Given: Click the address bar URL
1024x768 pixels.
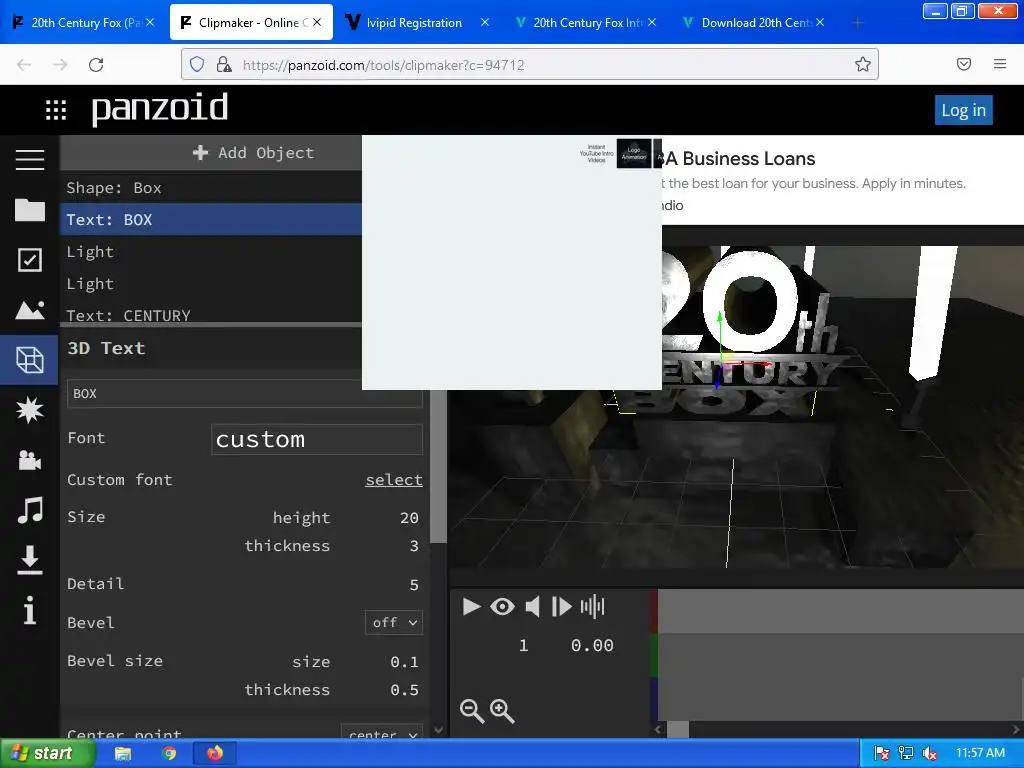Looking at the screenshot, I should (x=383, y=65).
